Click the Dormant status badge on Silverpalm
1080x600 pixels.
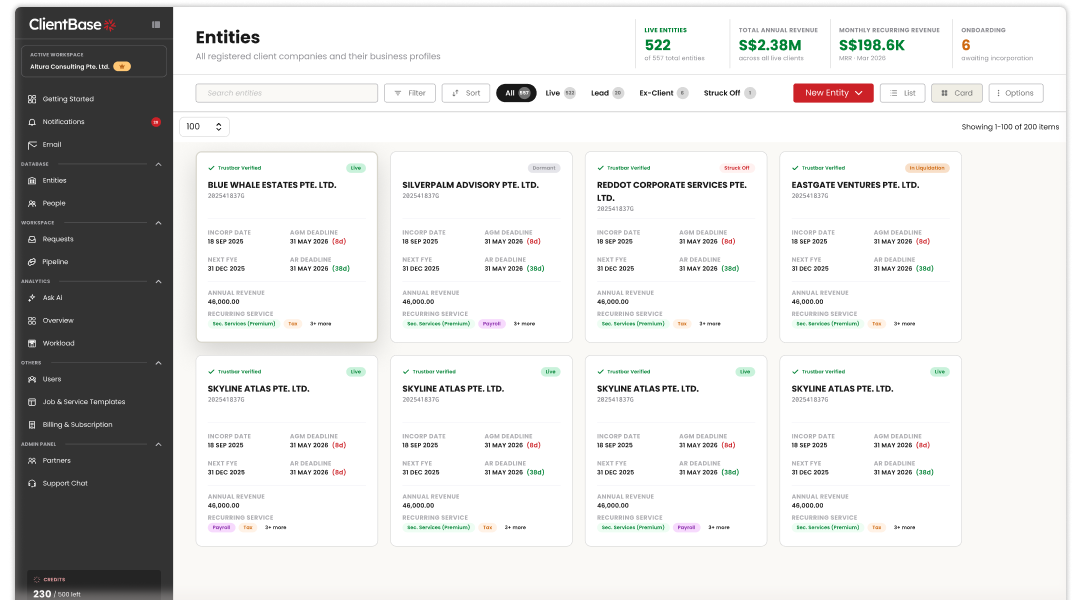coord(543,168)
